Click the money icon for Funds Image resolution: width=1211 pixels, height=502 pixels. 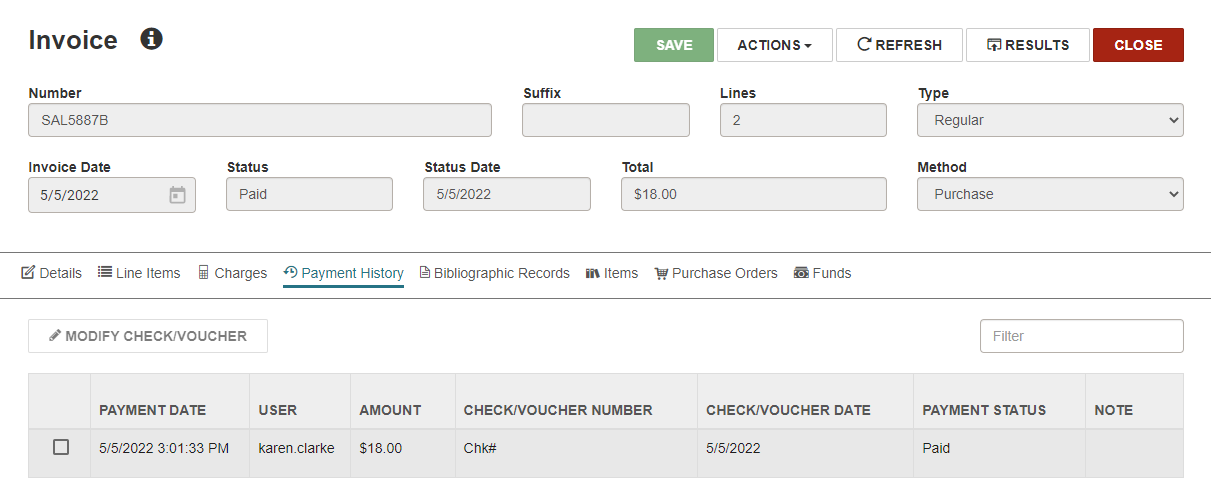pos(801,273)
